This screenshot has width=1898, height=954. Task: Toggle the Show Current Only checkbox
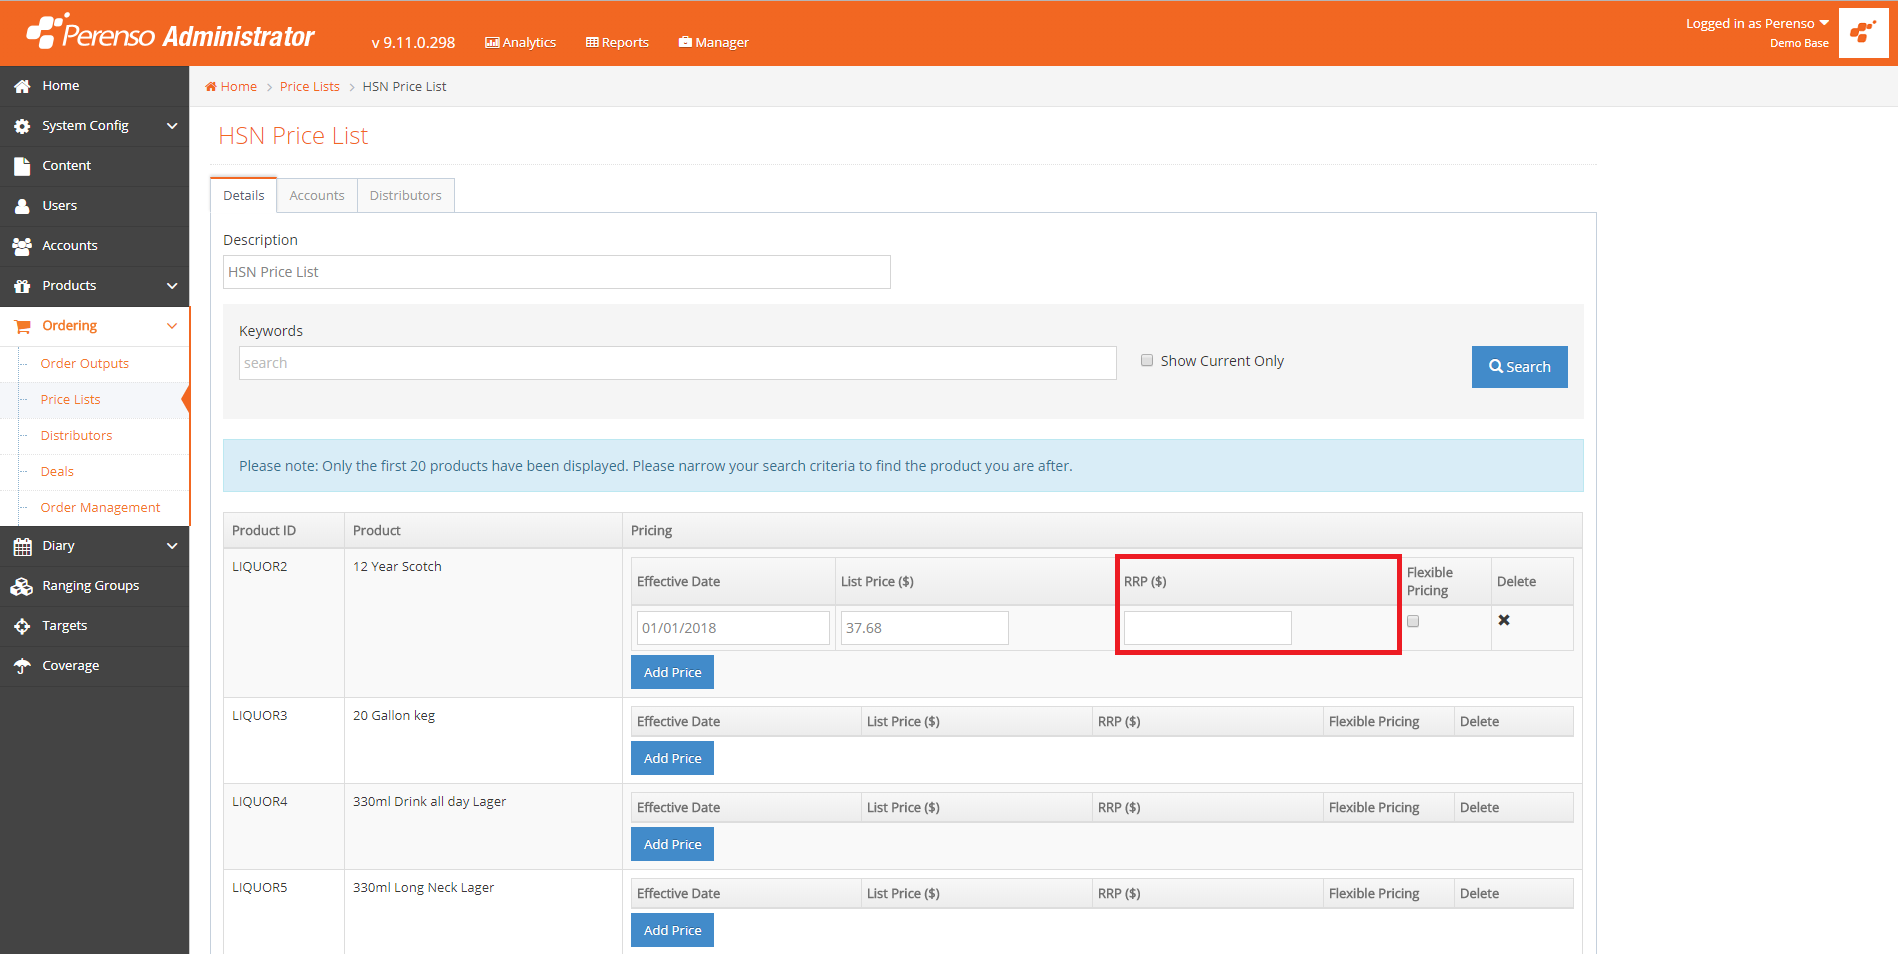coord(1147,360)
